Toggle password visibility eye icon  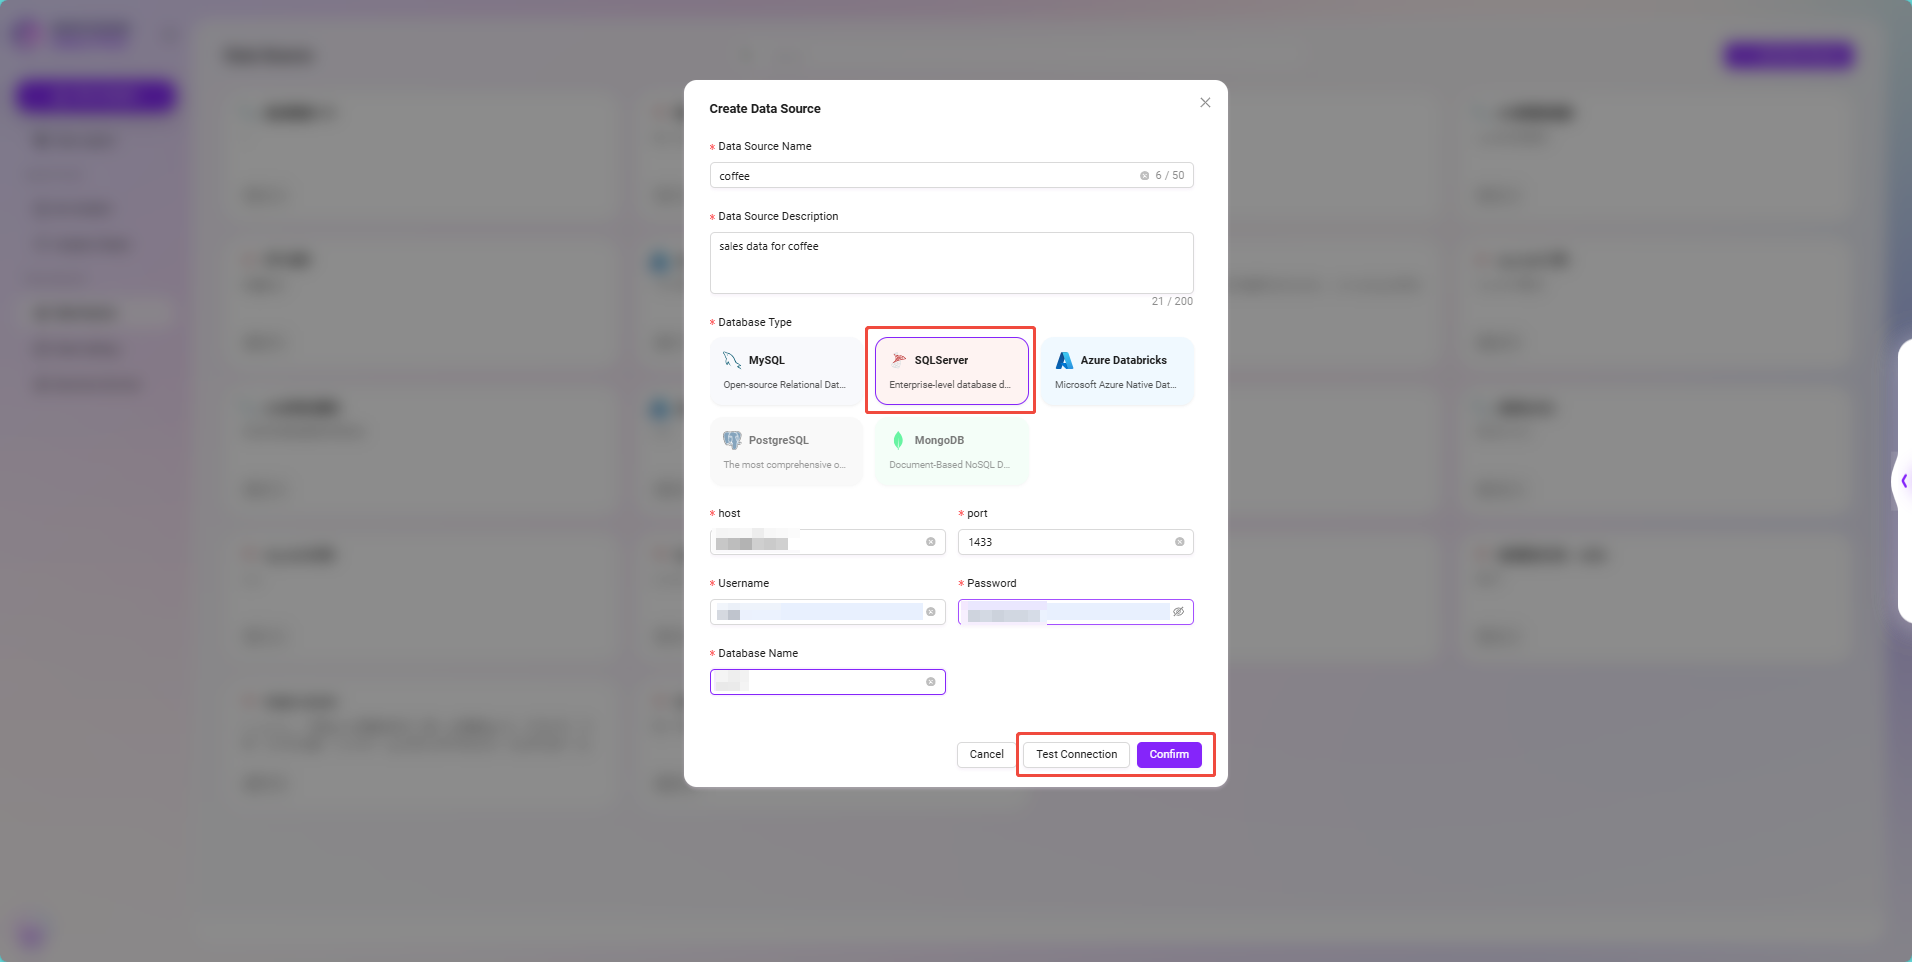[x=1179, y=612]
